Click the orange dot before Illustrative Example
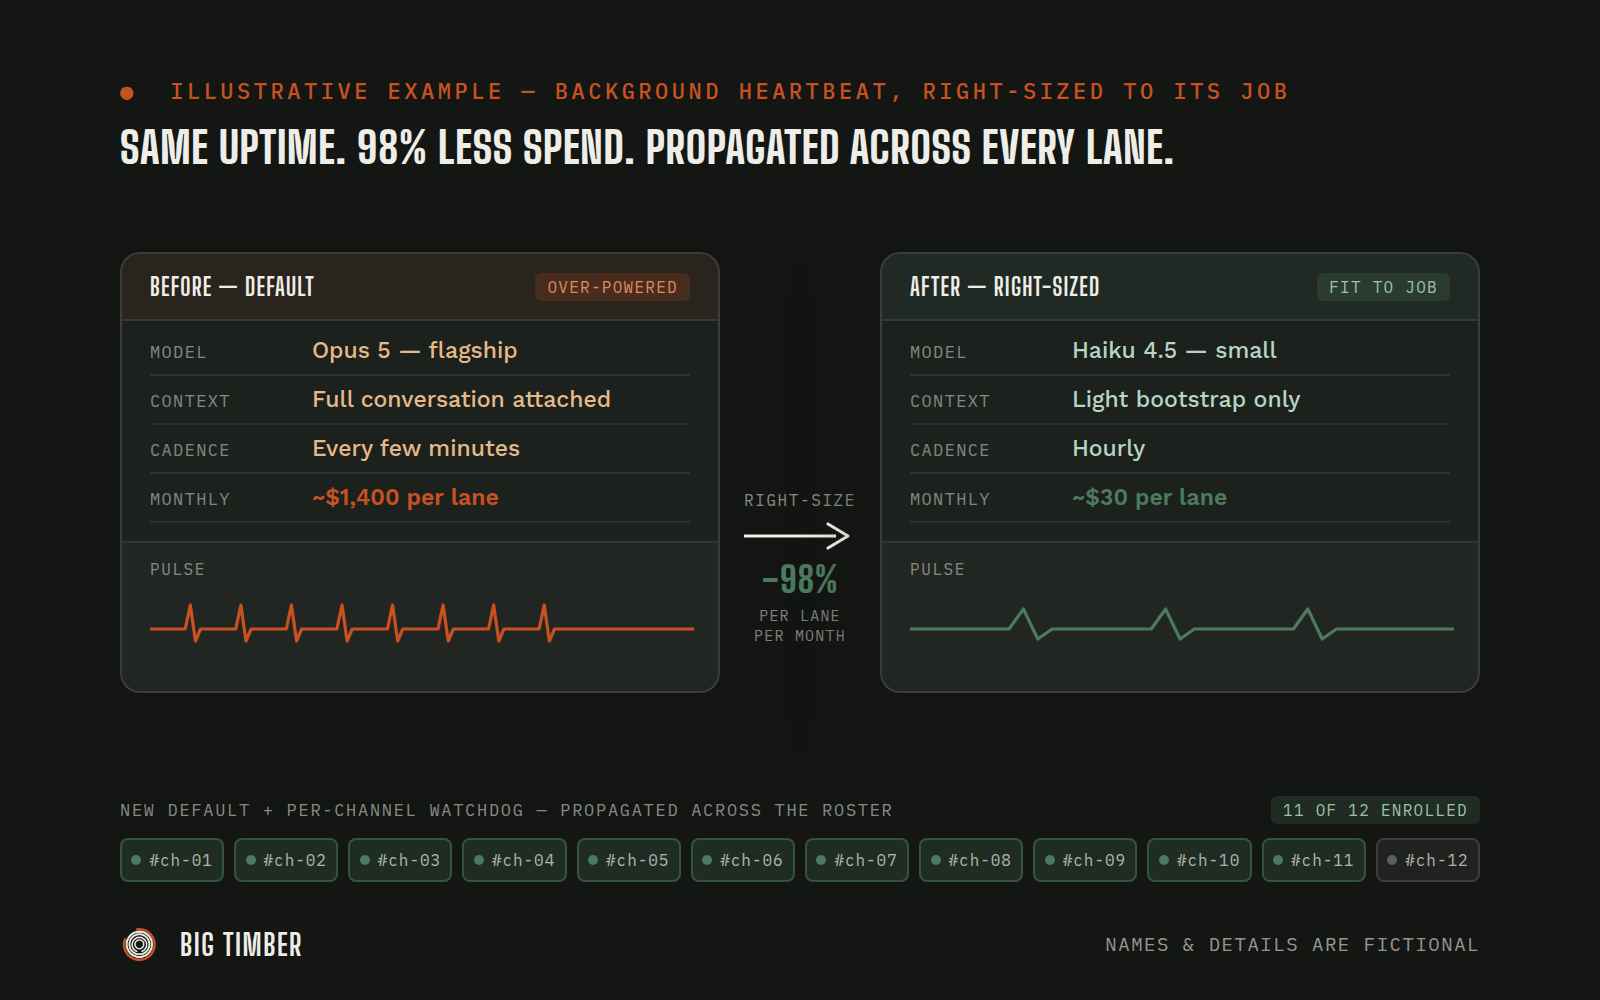 pos(127,93)
